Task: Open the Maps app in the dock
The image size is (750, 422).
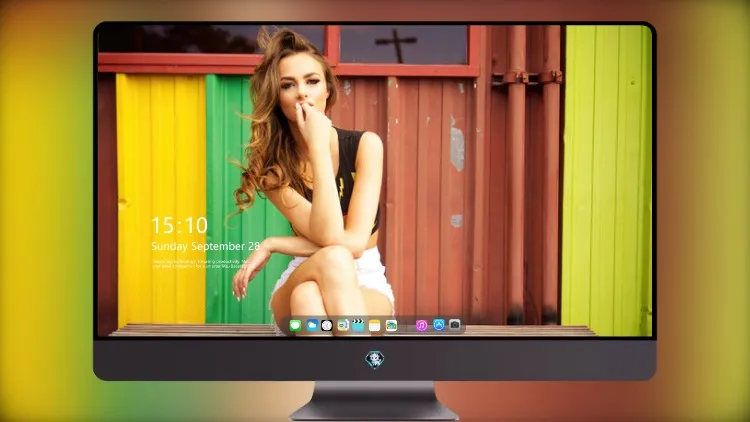Action: coord(343,325)
